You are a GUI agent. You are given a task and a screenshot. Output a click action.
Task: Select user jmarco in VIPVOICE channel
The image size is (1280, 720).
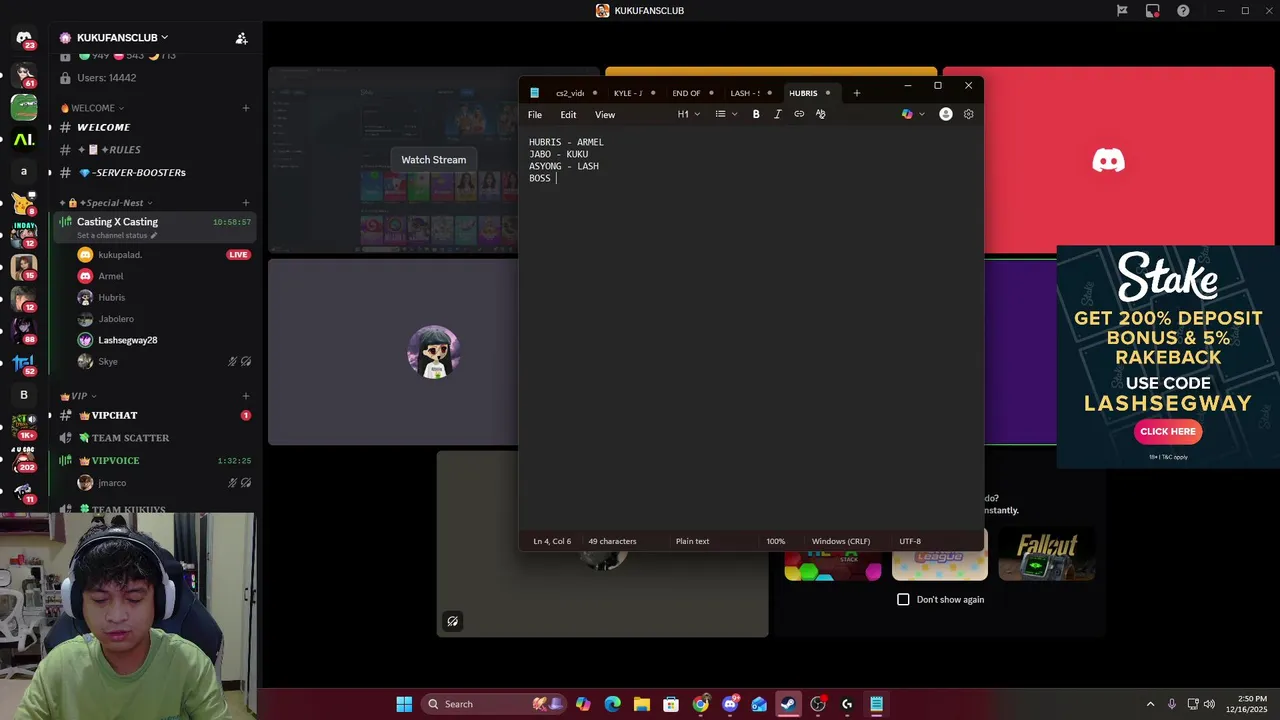(163, 483)
